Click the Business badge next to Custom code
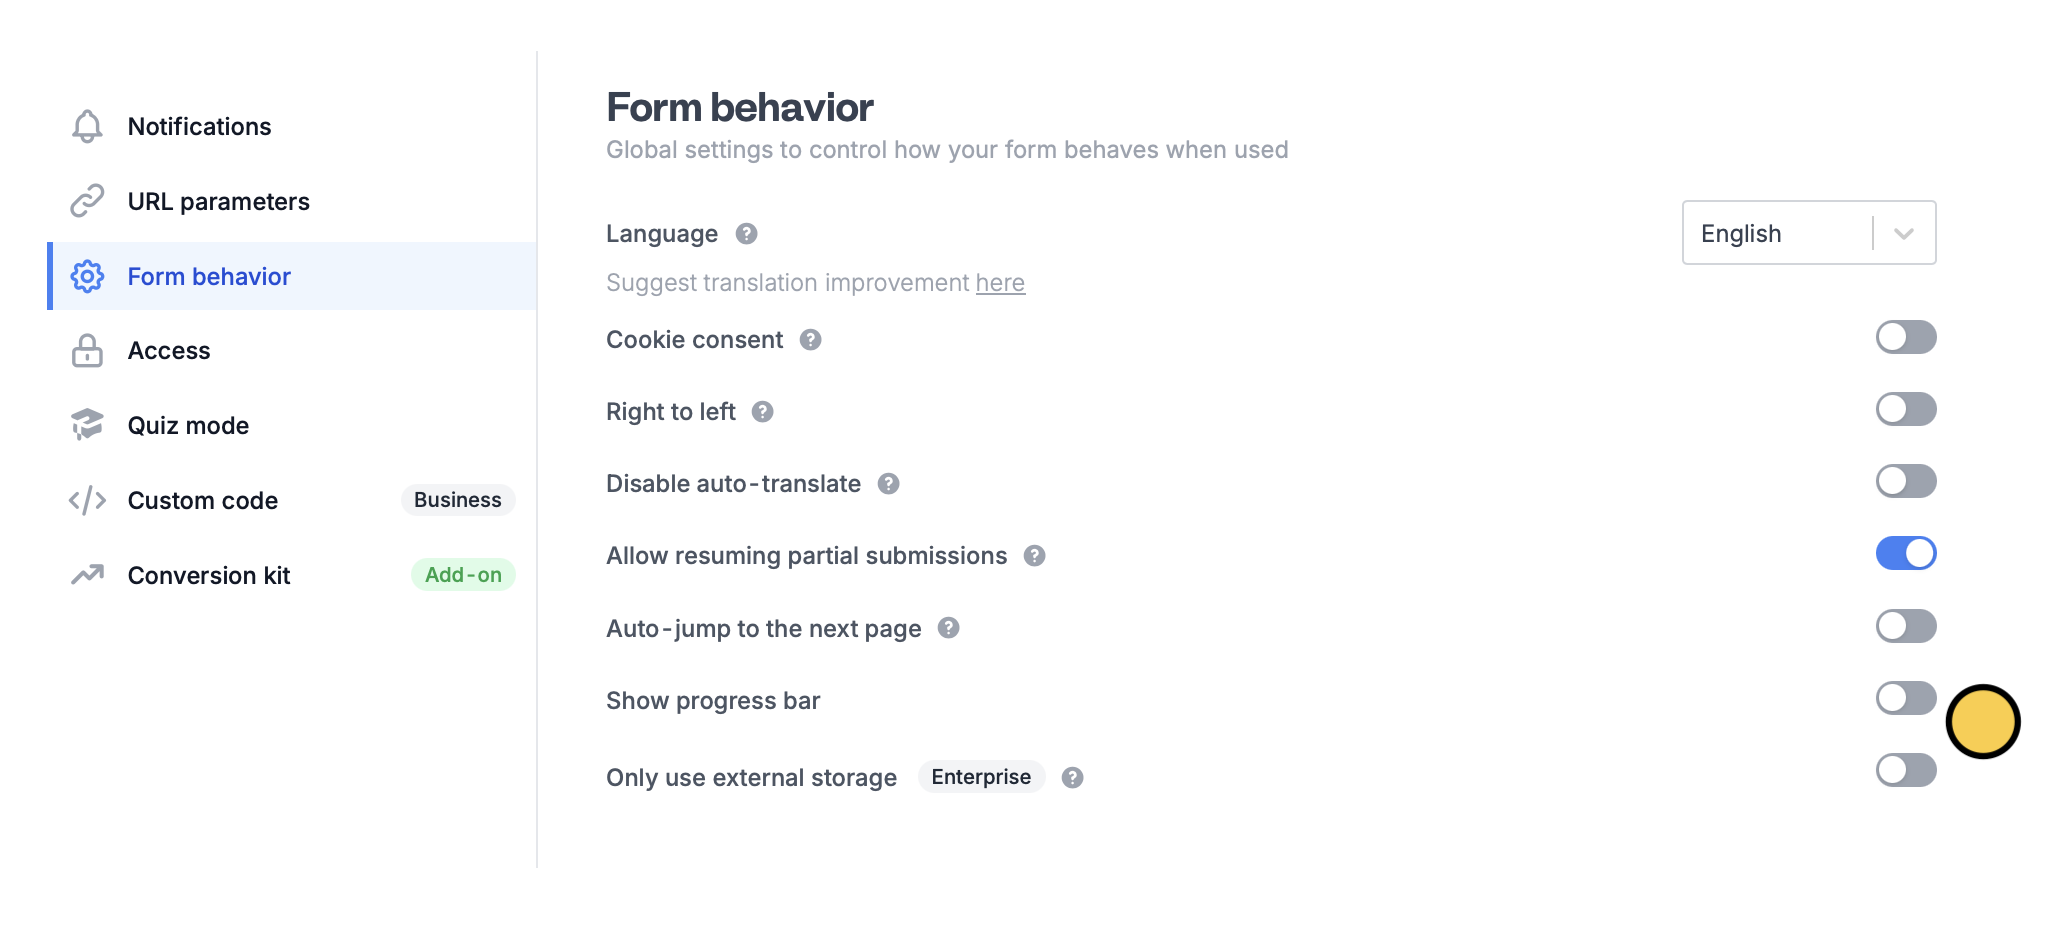The width and height of the screenshot is (2048, 927). click(x=458, y=500)
